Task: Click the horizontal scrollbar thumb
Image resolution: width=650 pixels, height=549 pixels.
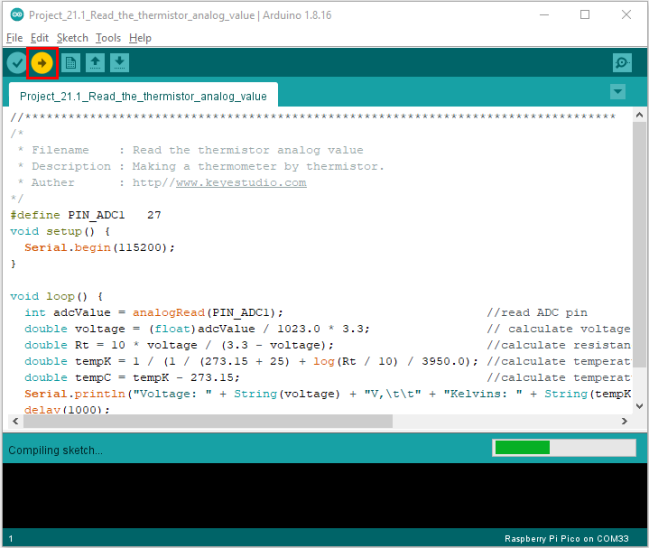Action: 208,421
